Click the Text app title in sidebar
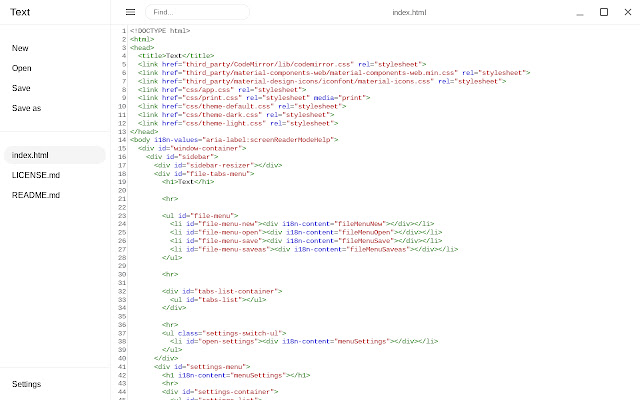This screenshot has width=640, height=400. point(20,12)
